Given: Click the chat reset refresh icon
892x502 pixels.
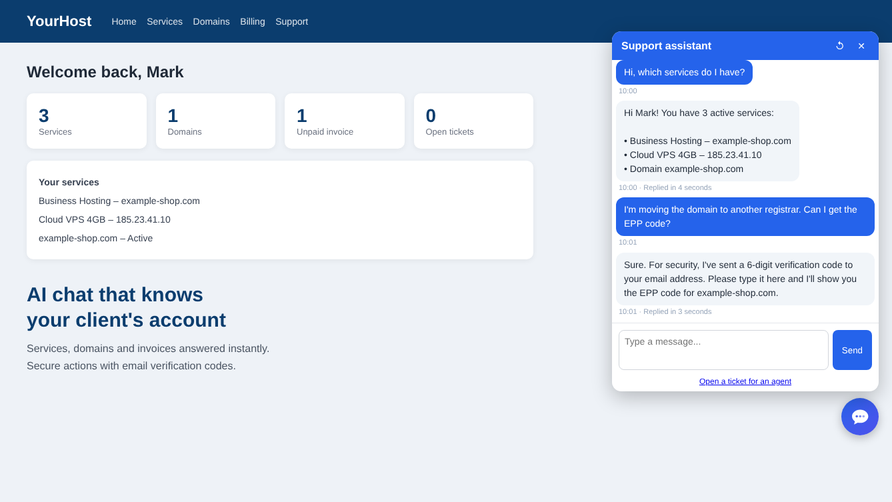Looking at the screenshot, I should (840, 46).
